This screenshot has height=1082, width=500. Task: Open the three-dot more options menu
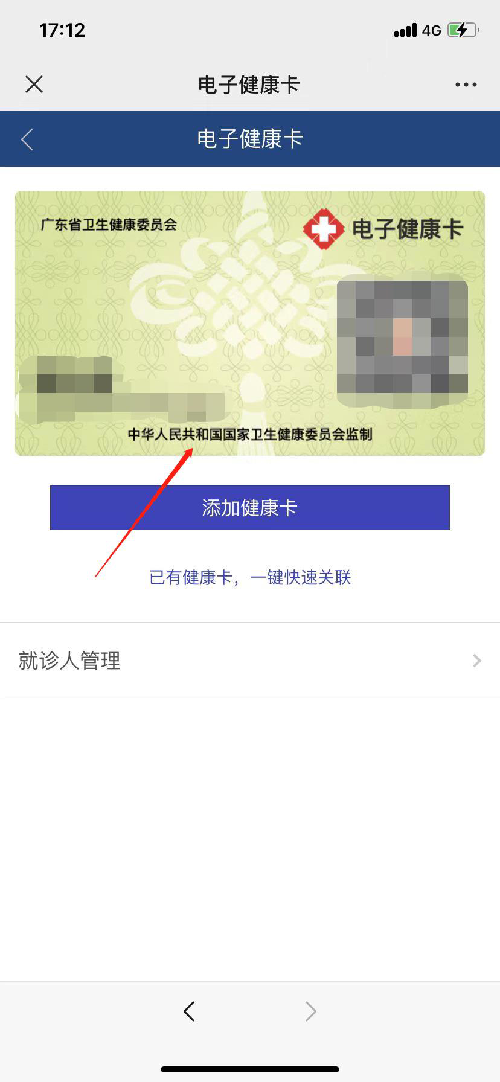point(466,85)
